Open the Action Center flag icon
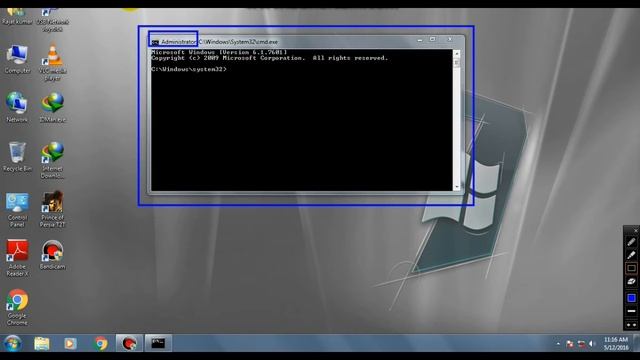 (570, 344)
